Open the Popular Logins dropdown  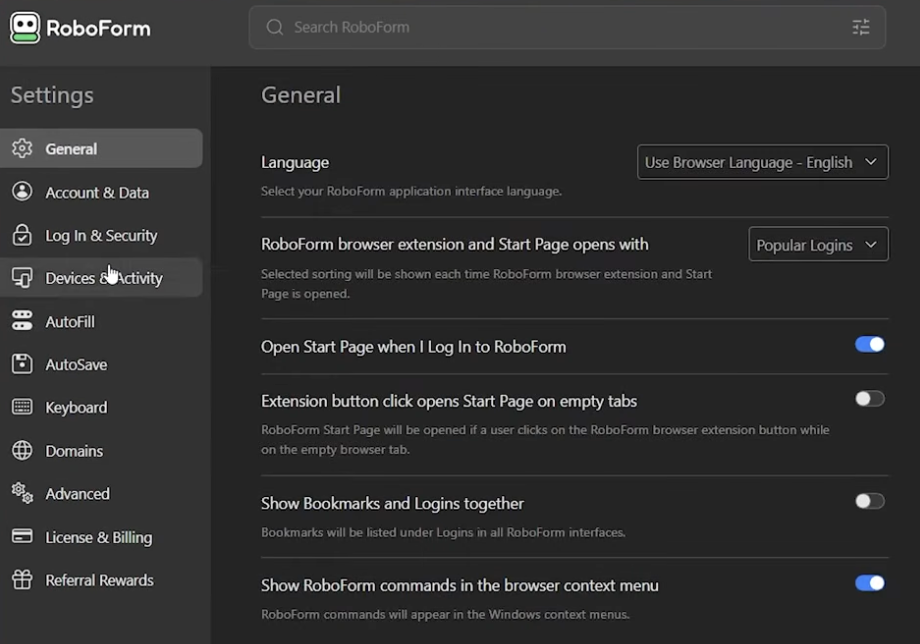click(x=818, y=244)
